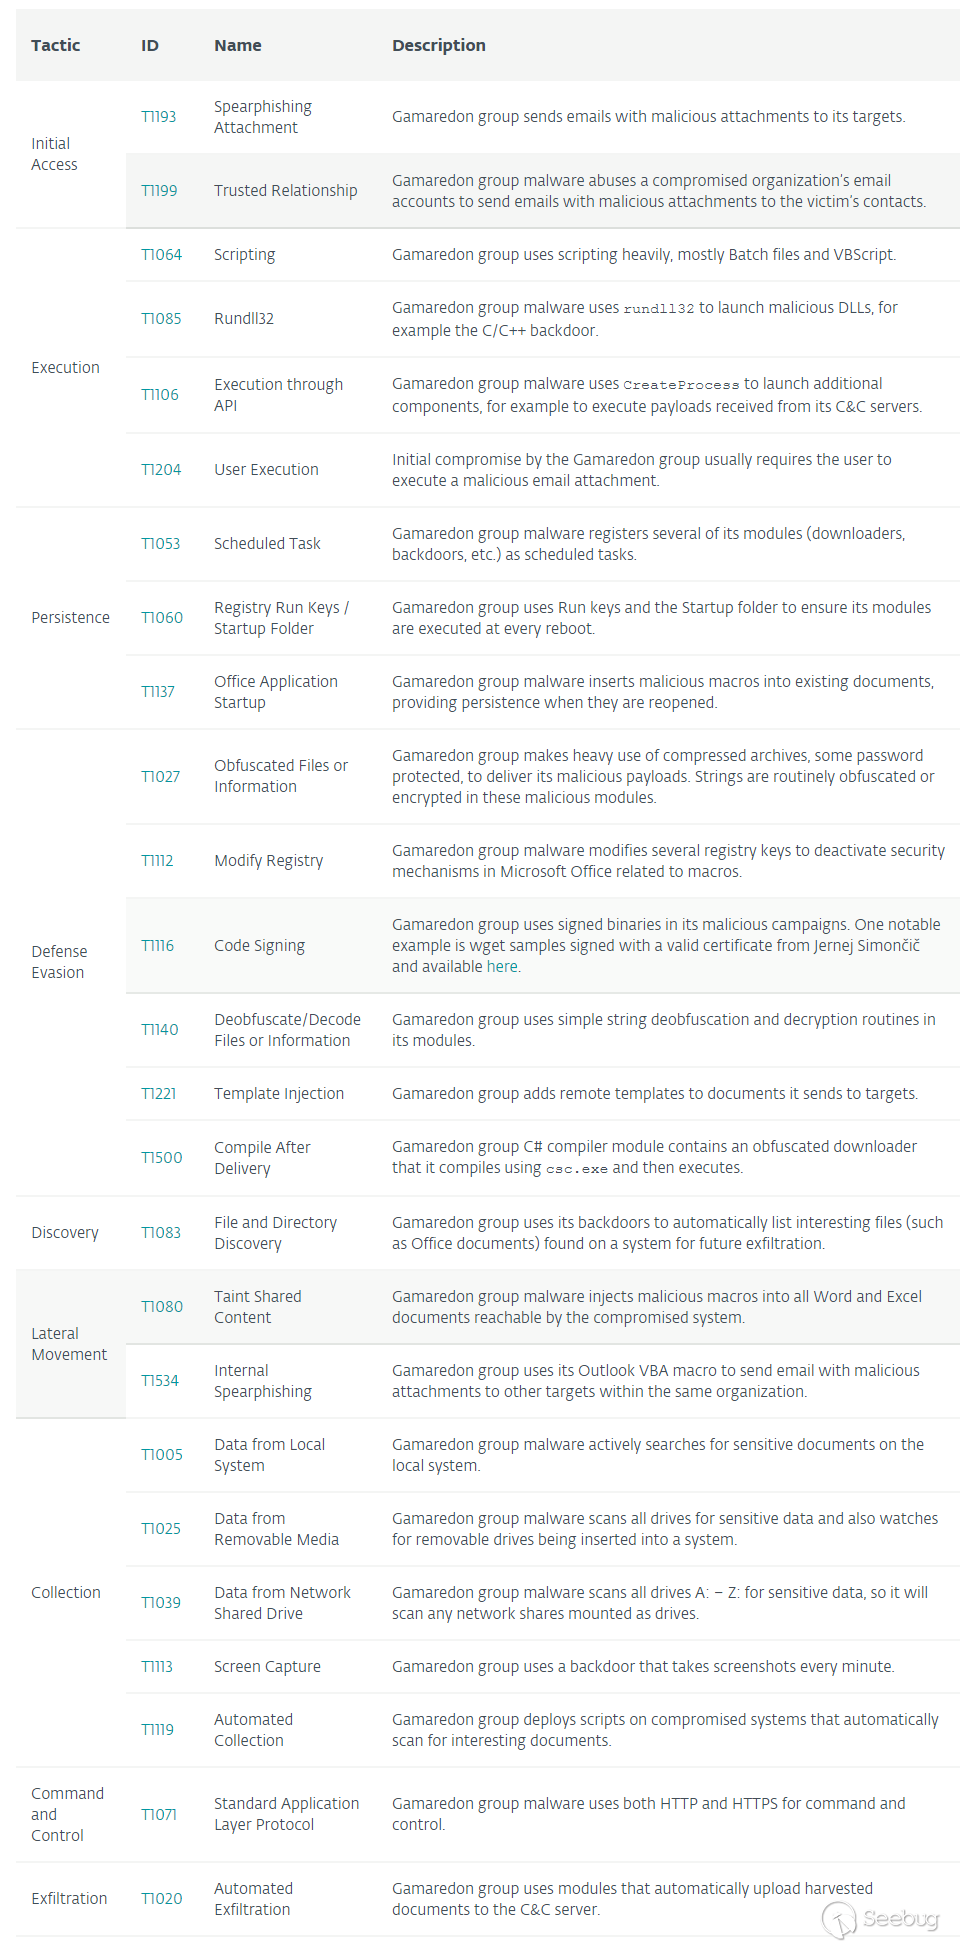This screenshot has width=967, height=1947.
Task: Click the T1083 File and Directory Discovery ID
Action: pos(160,1233)
